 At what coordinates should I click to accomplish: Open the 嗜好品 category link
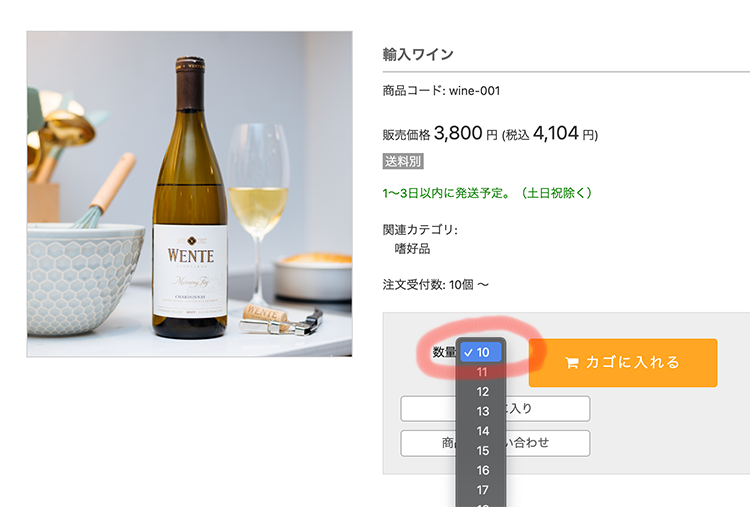413,248
